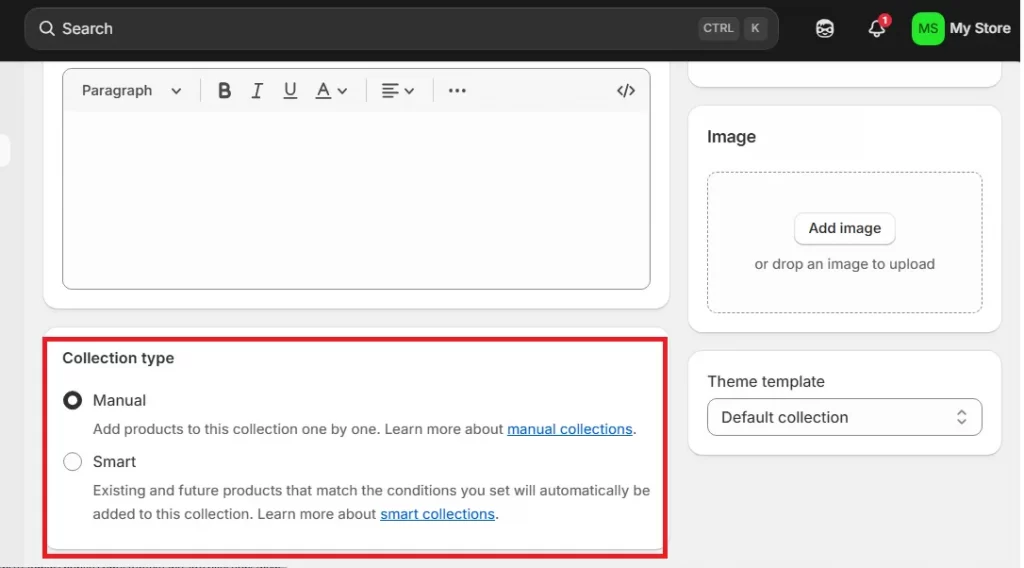
Task: Open the text color picker
Action: 331,91
